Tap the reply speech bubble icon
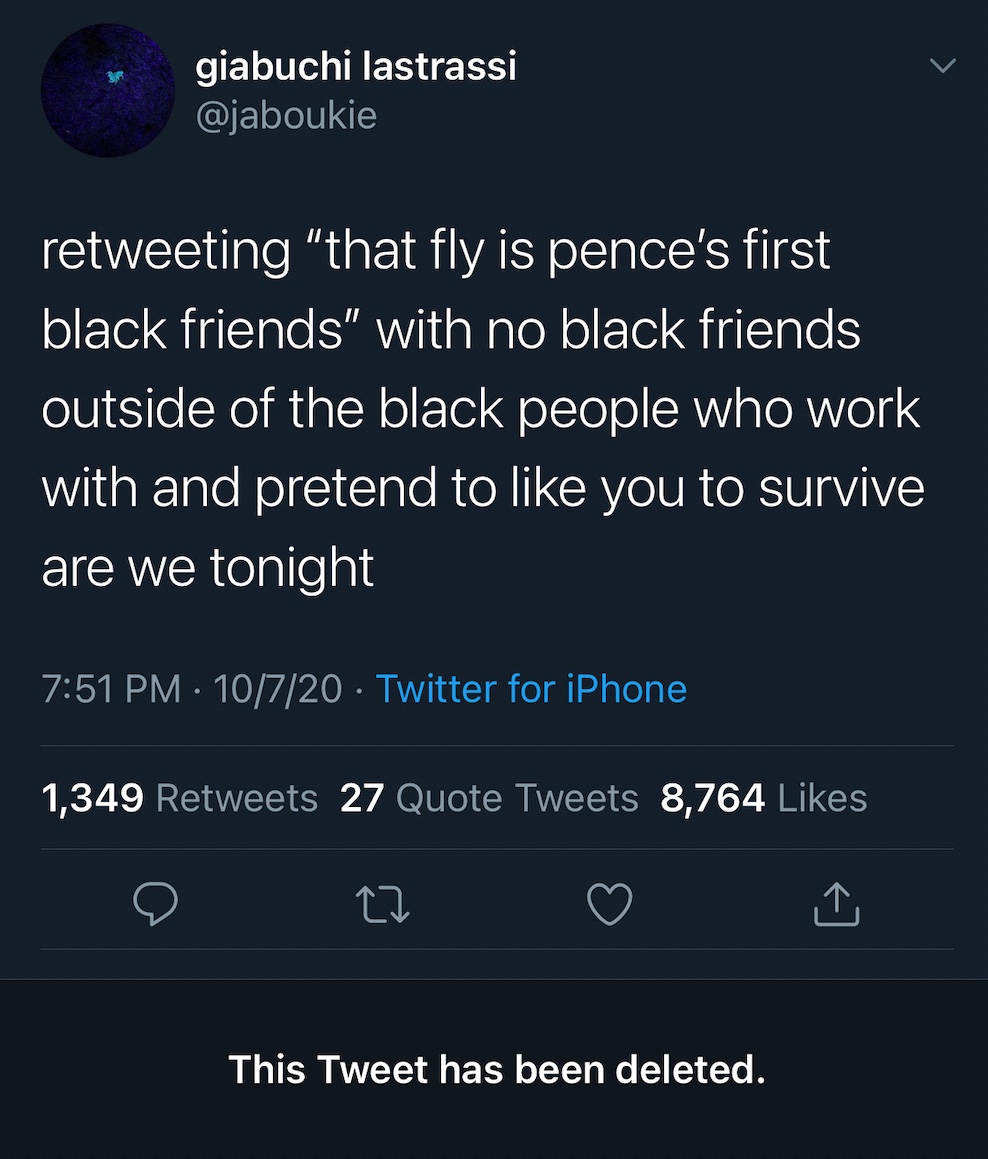 (x=156, y=904)
